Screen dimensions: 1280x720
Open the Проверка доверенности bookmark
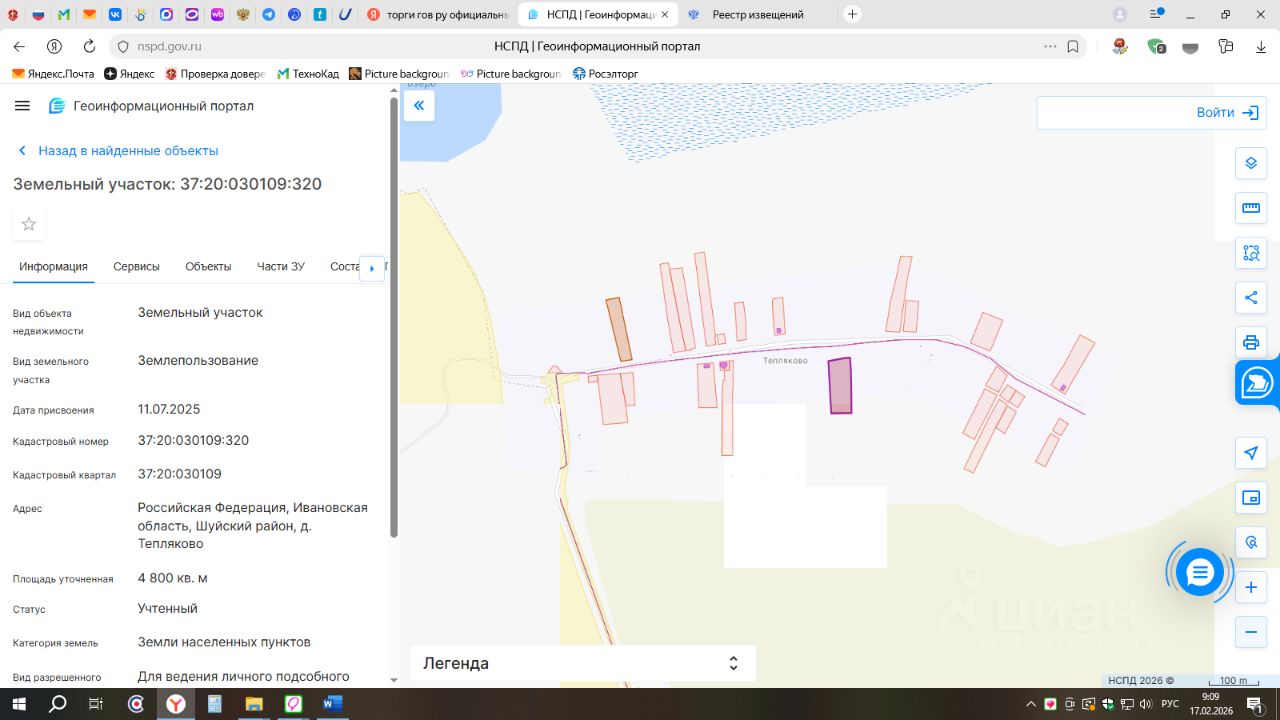pos(215,74)
